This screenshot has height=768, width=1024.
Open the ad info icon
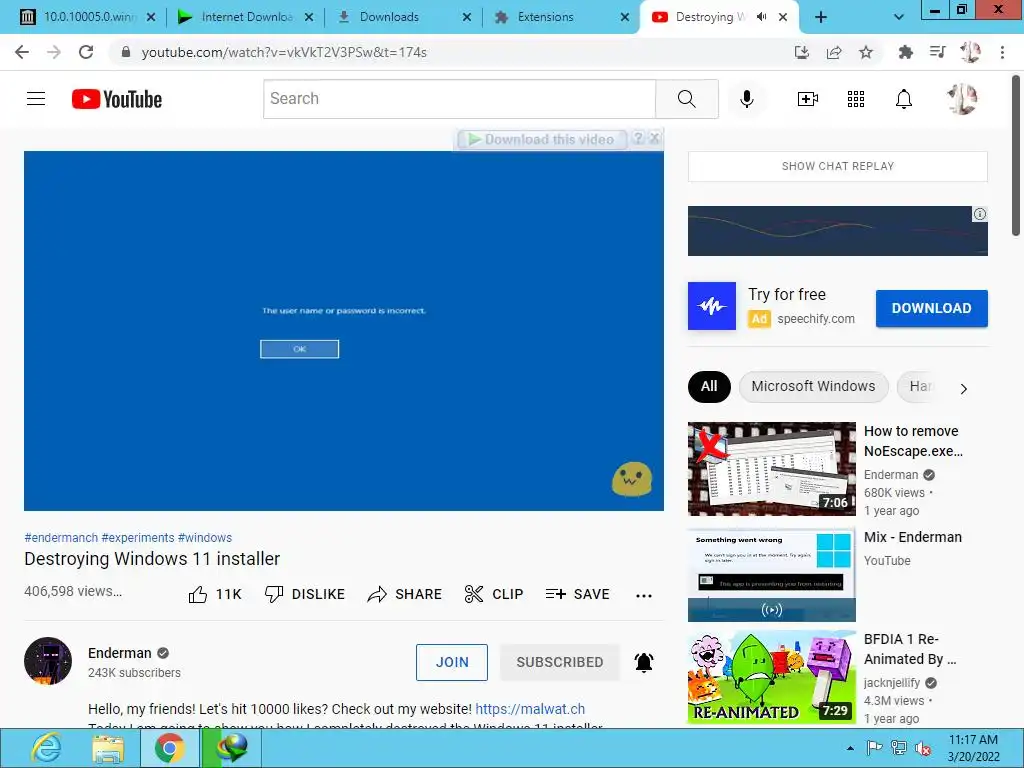click(980, 214)
